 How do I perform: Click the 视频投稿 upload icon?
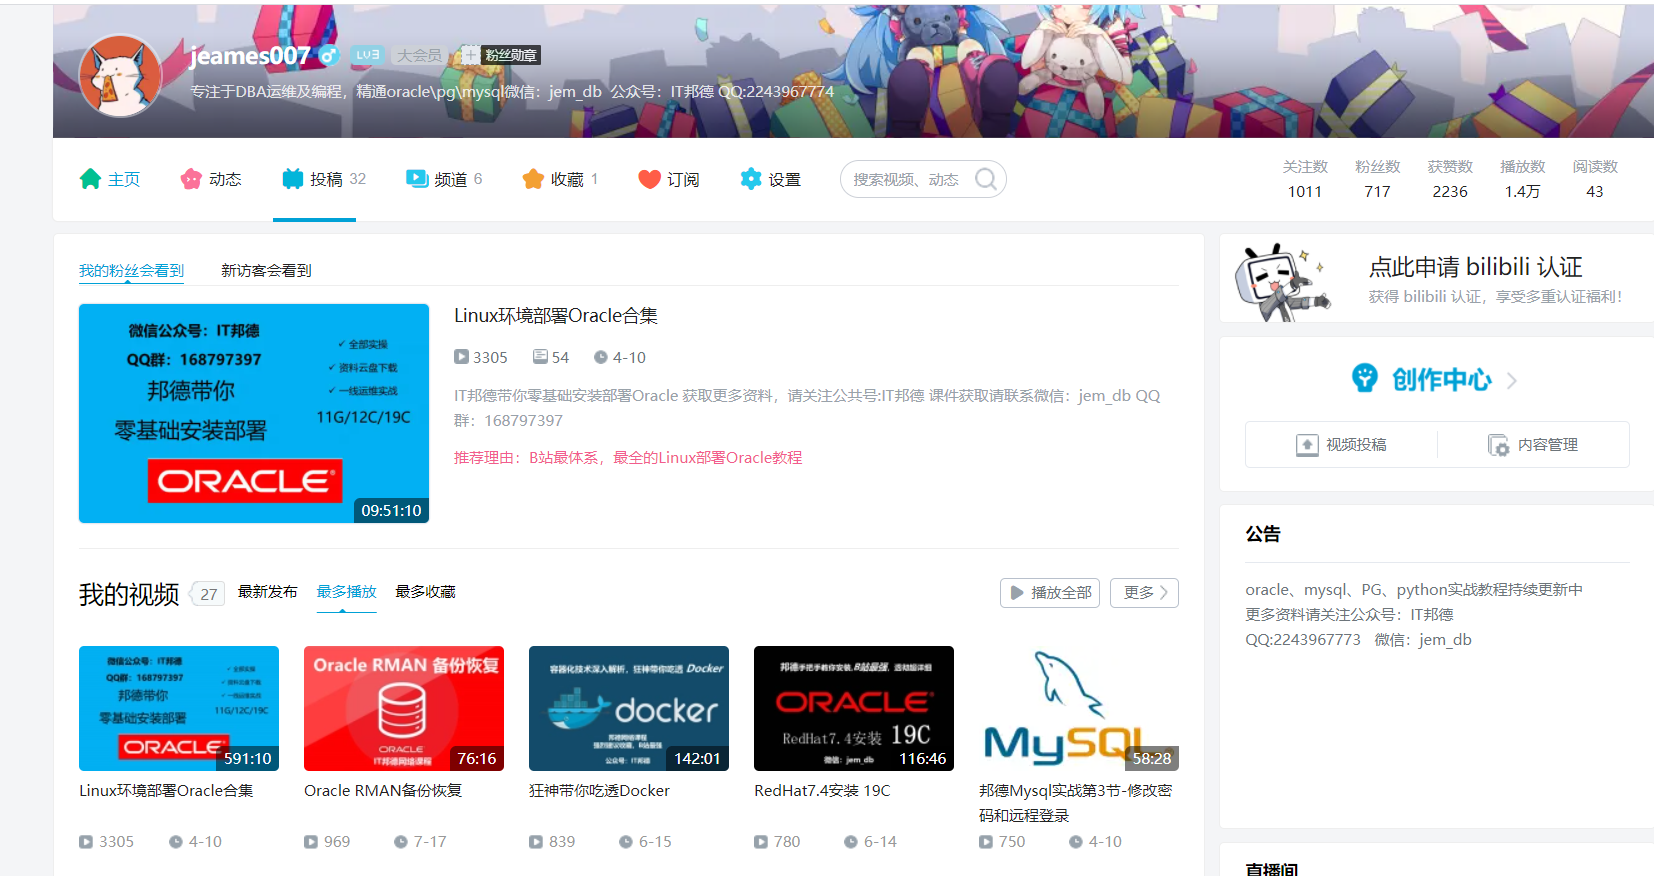pyautogui.click(x=1307, y=445)
